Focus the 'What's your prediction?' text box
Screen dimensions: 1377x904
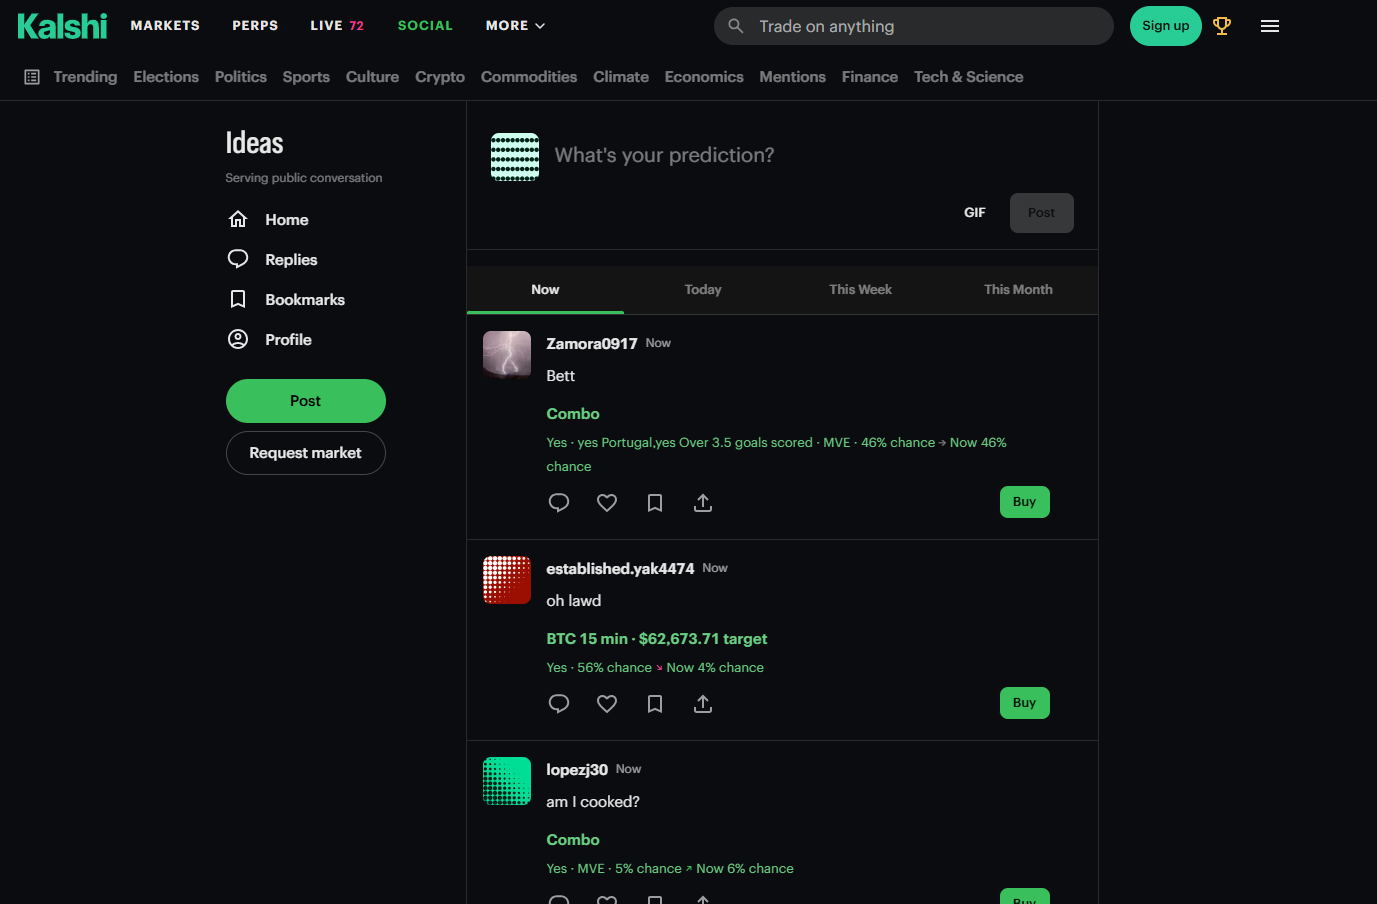(x=814, y=155)
